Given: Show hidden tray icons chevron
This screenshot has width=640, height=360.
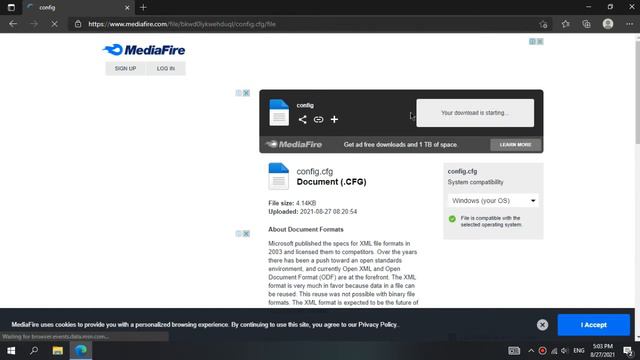Looking at the screenshot, I should pos(531,351).
